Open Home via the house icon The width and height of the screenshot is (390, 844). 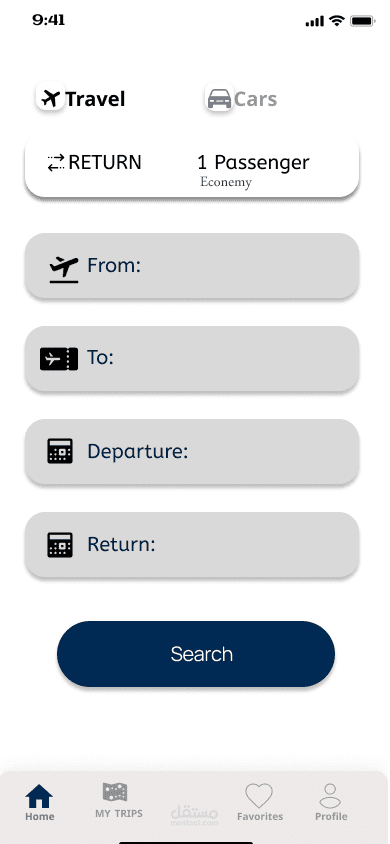pyautogui.click(x=39, y=797)
